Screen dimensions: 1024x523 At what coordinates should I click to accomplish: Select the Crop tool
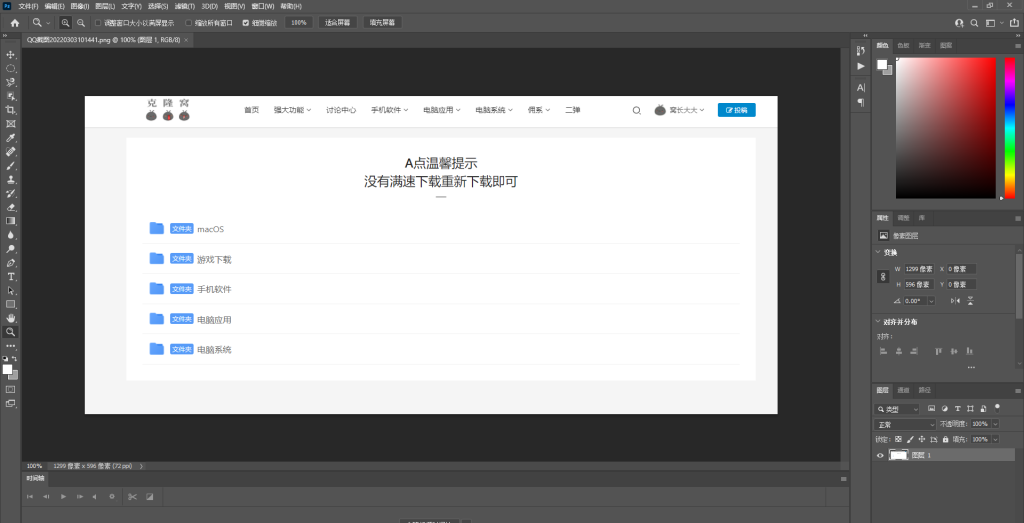pos(10,110)
